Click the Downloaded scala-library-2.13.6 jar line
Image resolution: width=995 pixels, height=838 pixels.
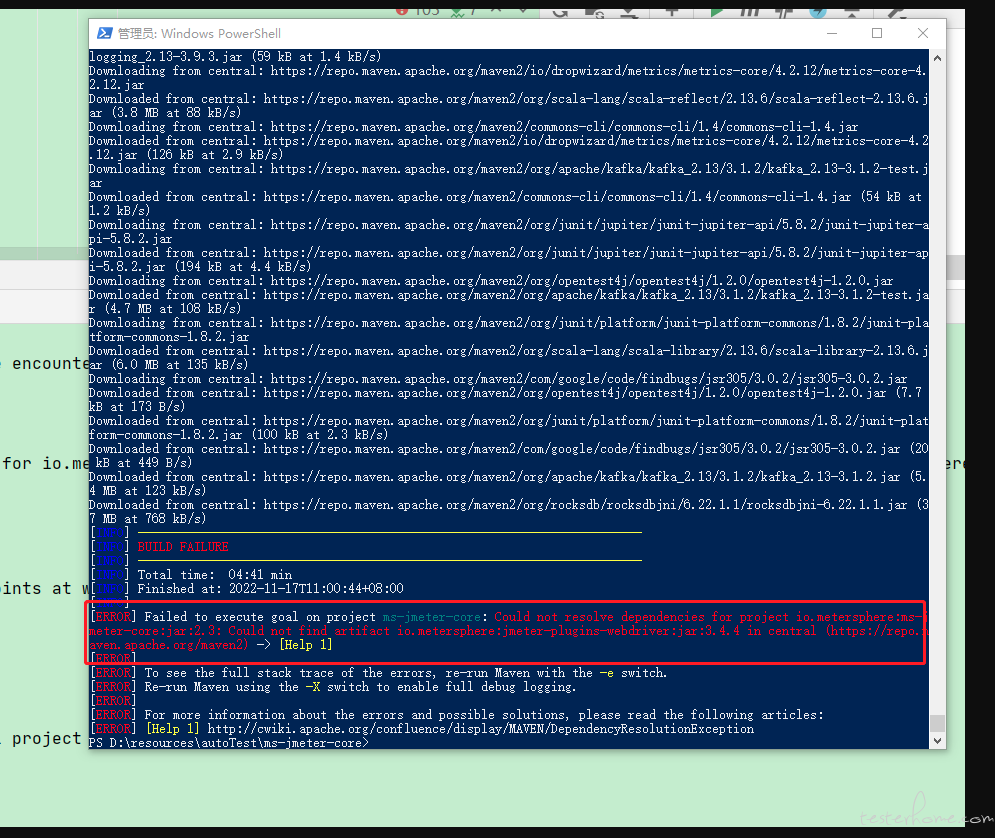tap(508, 358)
